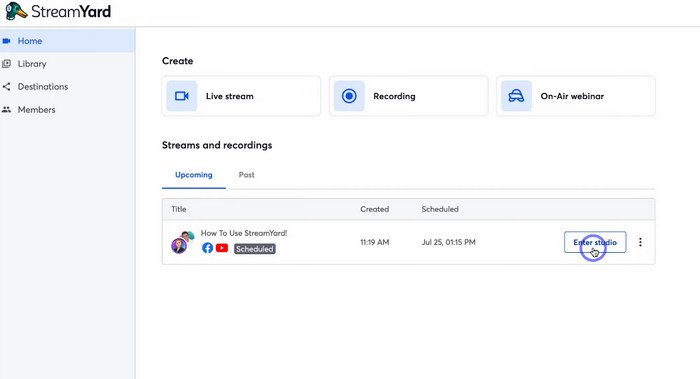Click the Created column header
The image size is (700, 379).
pos(375,209)
